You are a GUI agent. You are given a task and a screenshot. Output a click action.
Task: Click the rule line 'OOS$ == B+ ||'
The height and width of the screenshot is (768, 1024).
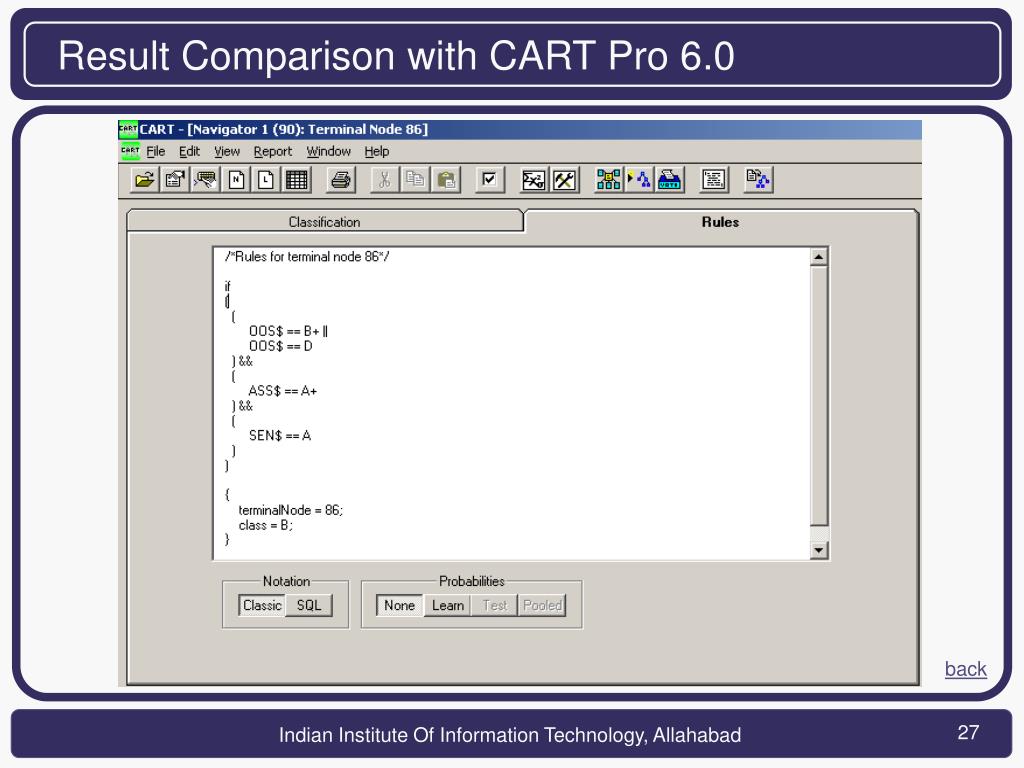(x=288, y=331)
